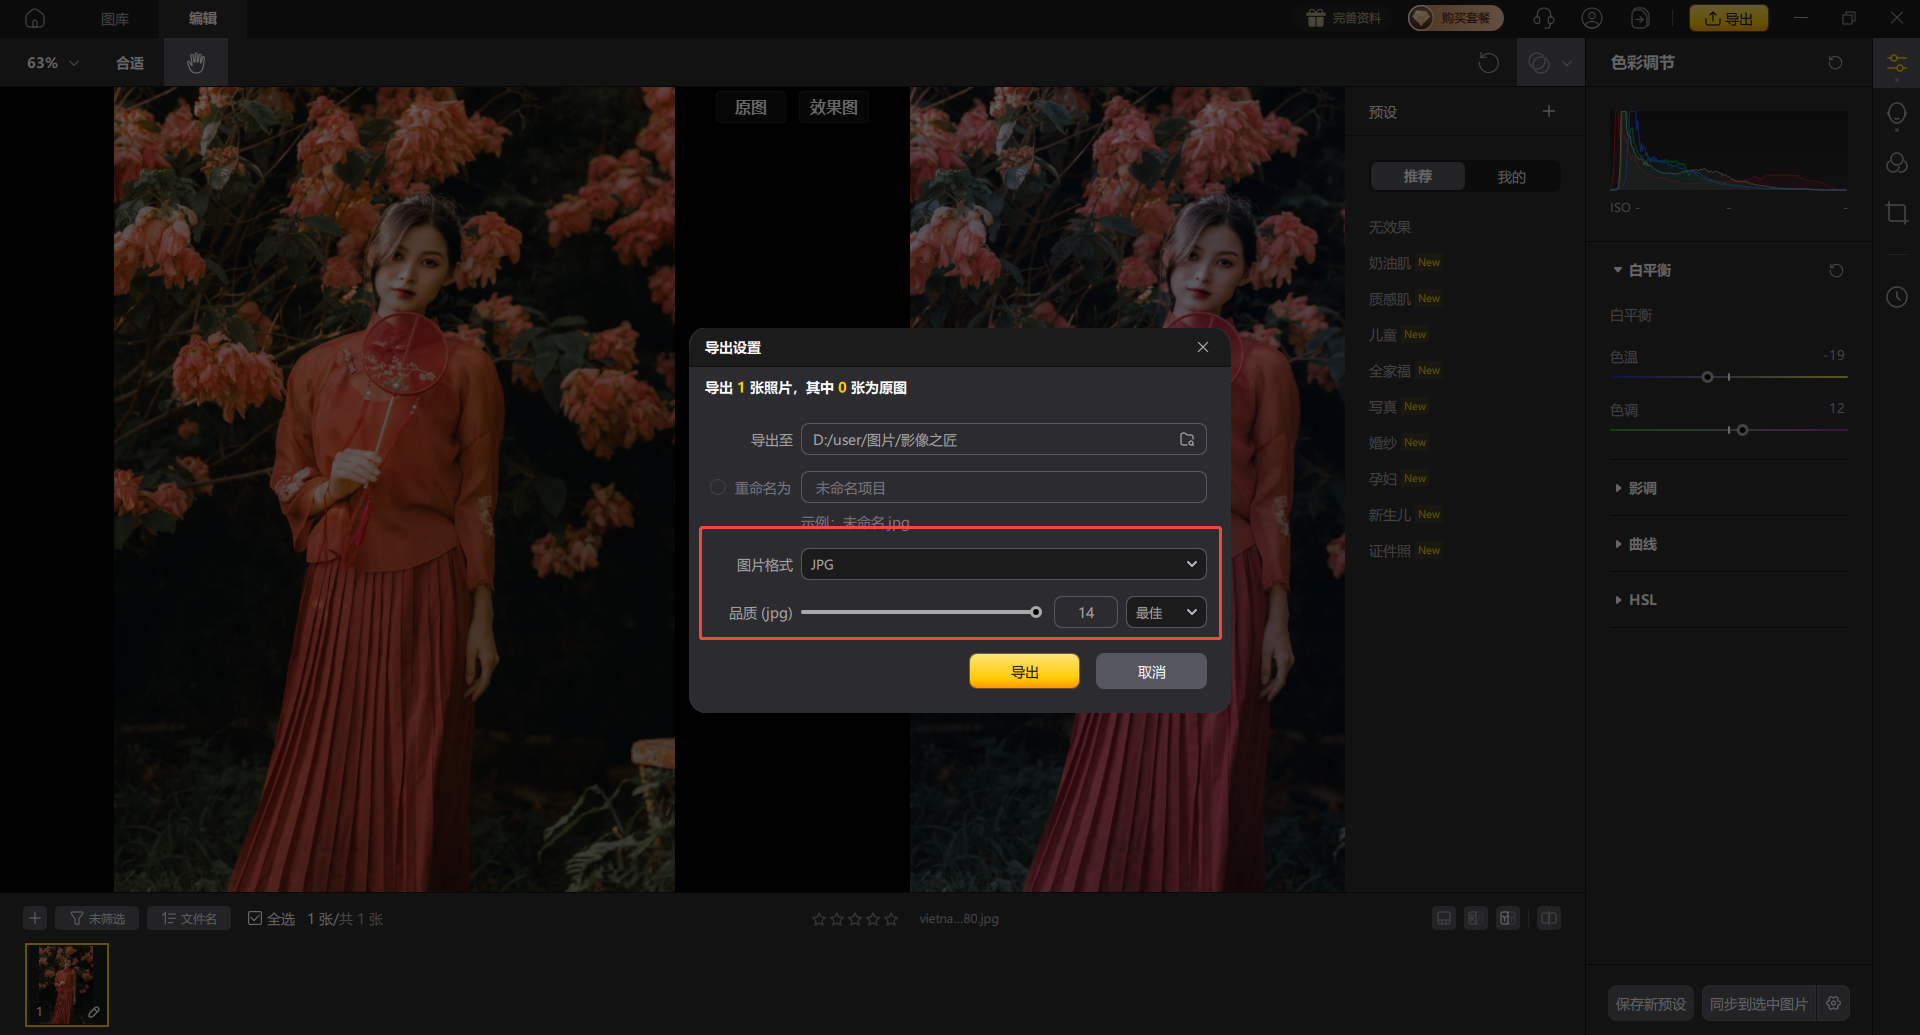Click the home icon

(35, 18)
